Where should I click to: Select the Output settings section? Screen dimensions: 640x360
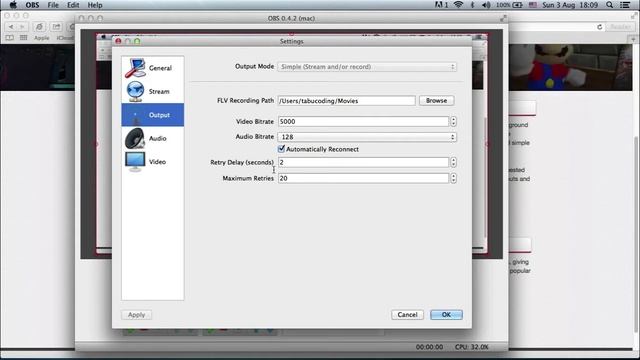(x=153, y=115)
